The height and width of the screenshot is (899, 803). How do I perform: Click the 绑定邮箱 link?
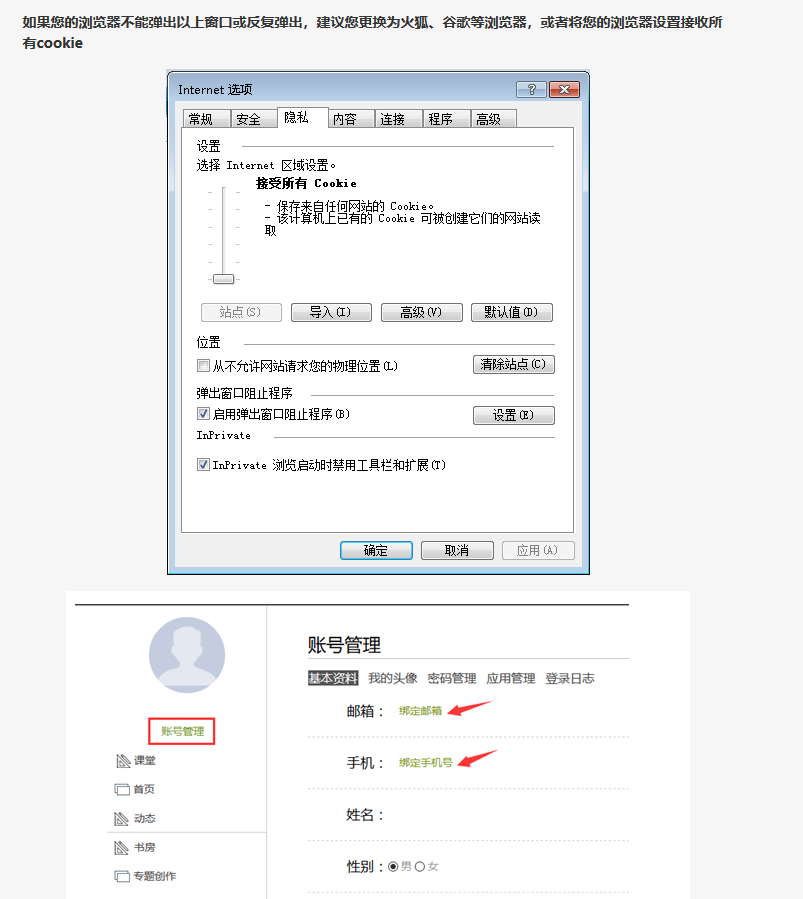pos(420,711)
